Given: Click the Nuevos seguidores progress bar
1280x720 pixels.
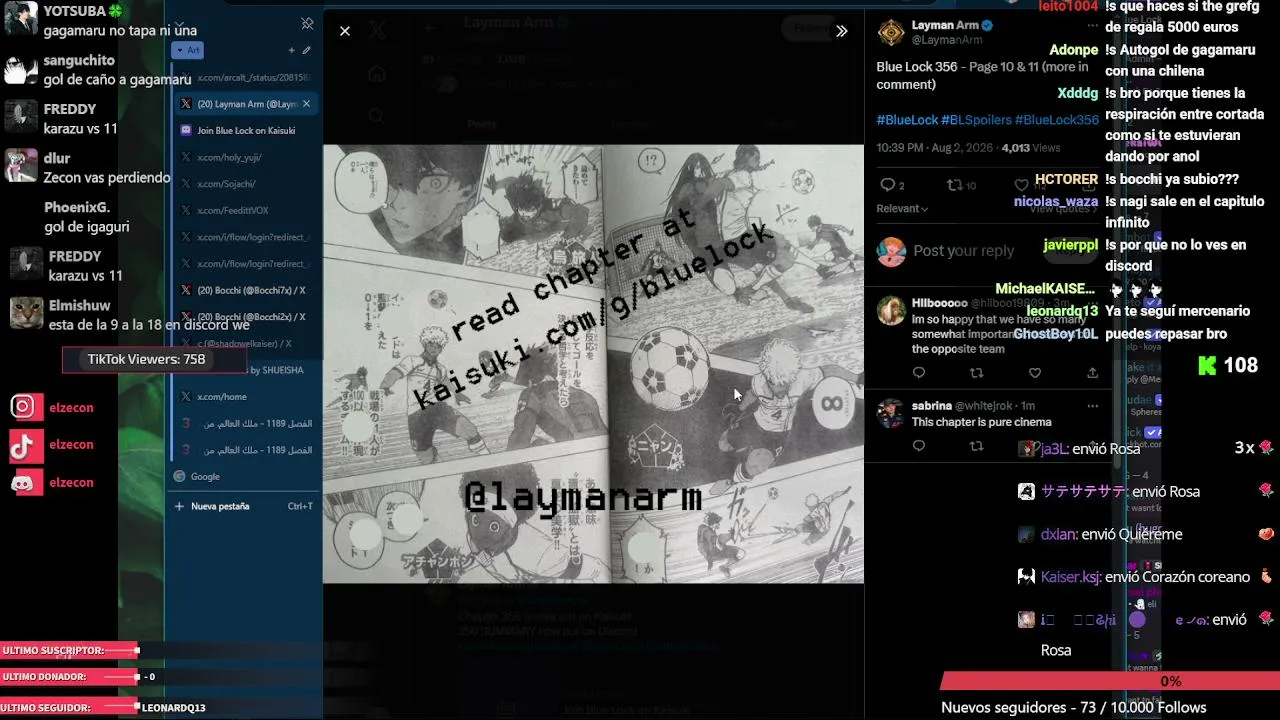Looking at the screenshot, I should click(1110, 681).
